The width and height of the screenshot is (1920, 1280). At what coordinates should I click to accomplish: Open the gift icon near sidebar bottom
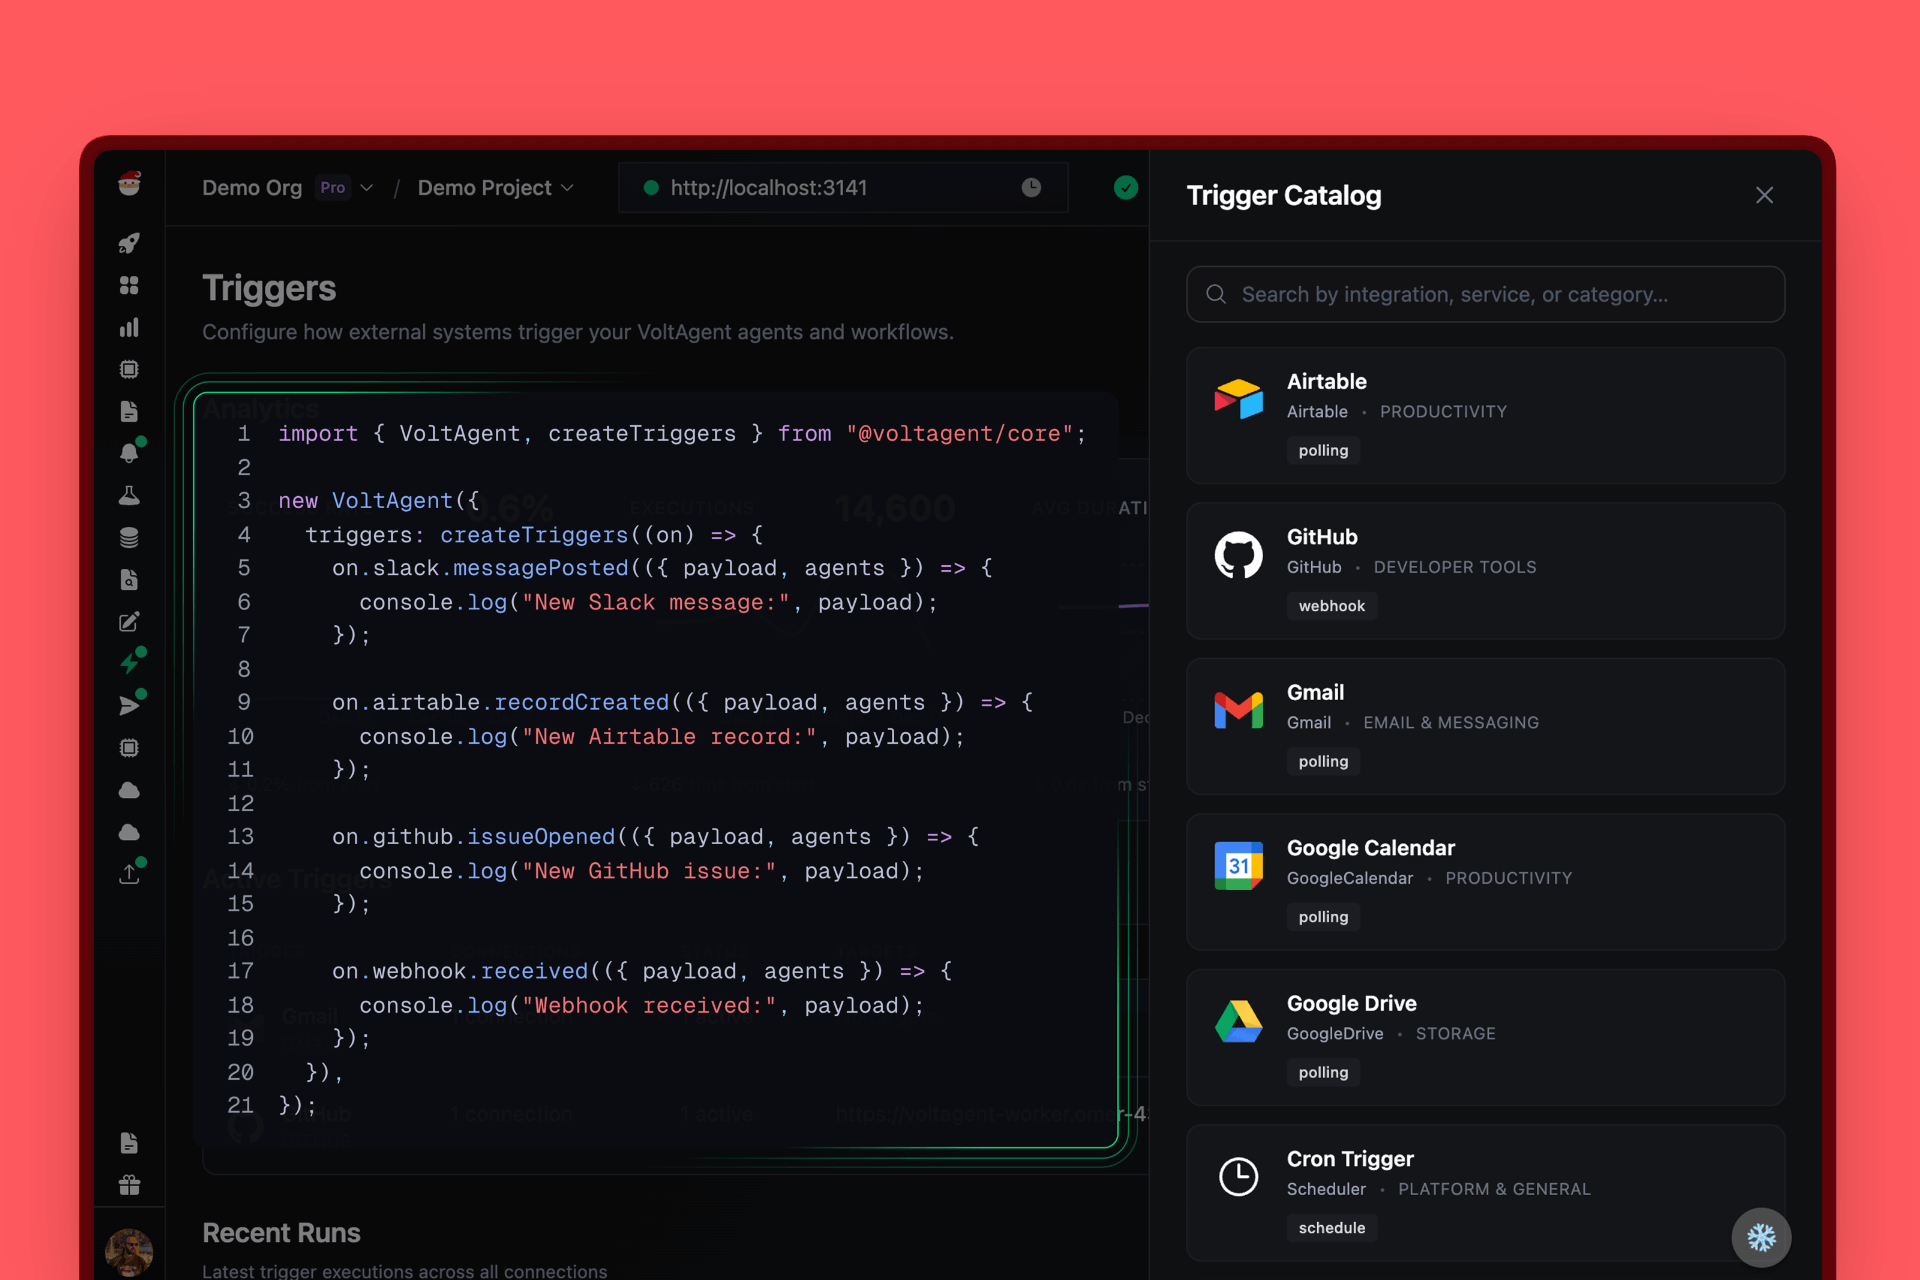130,1185
